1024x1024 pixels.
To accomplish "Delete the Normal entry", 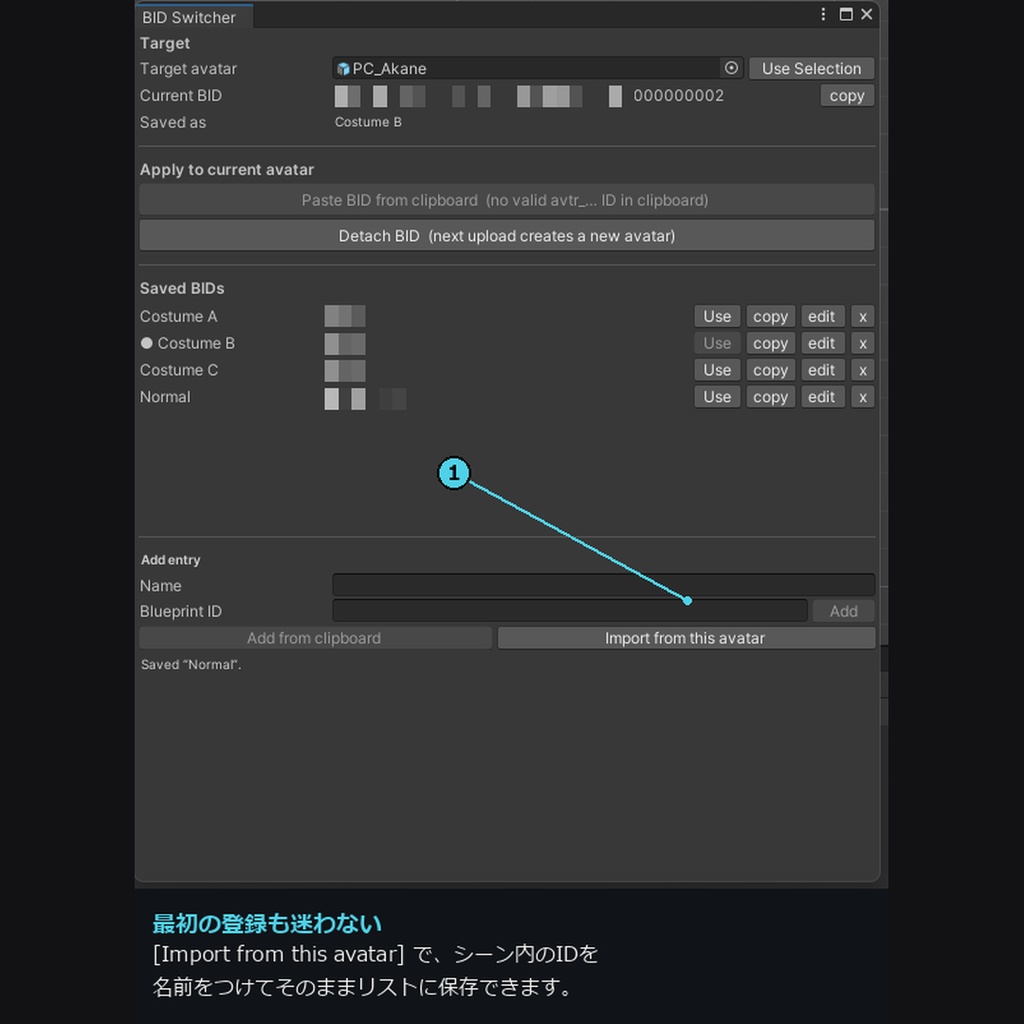I will point(863,396).
